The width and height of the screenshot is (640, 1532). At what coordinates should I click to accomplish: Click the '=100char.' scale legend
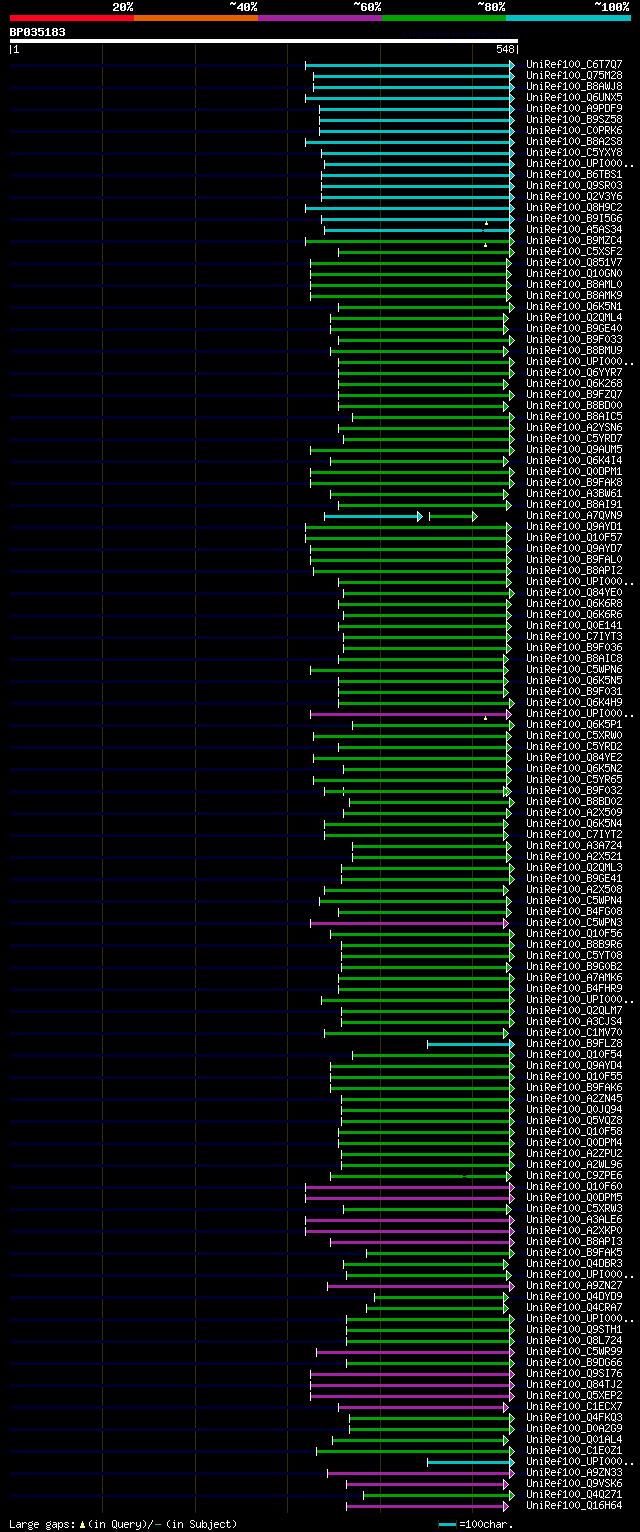[477, 1524]
